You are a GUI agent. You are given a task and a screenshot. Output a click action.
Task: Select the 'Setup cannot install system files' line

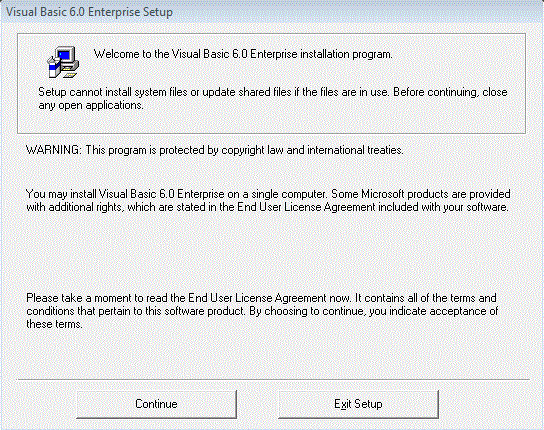(273, 92)
